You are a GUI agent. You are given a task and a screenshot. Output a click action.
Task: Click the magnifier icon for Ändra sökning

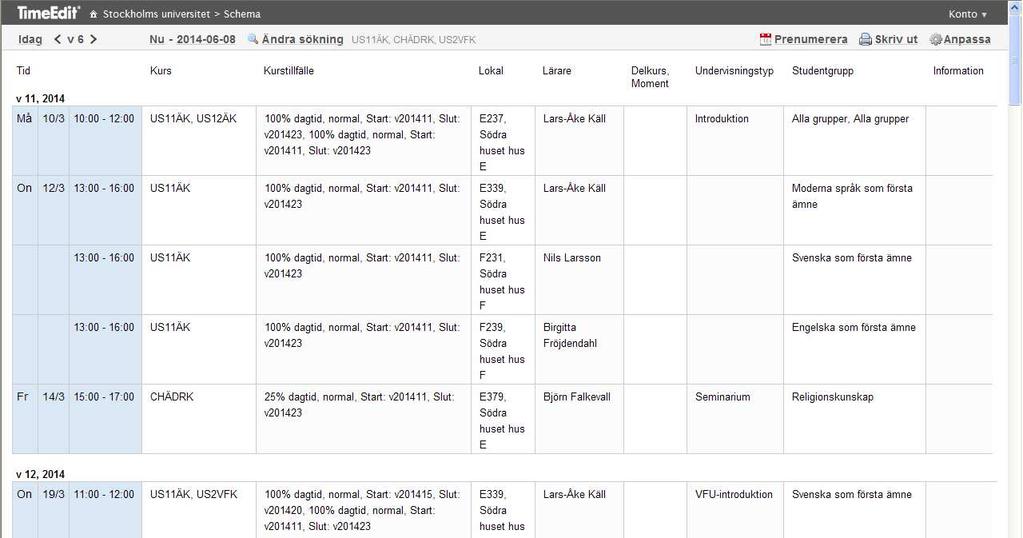pyautogui.click(x=253, y=39)
